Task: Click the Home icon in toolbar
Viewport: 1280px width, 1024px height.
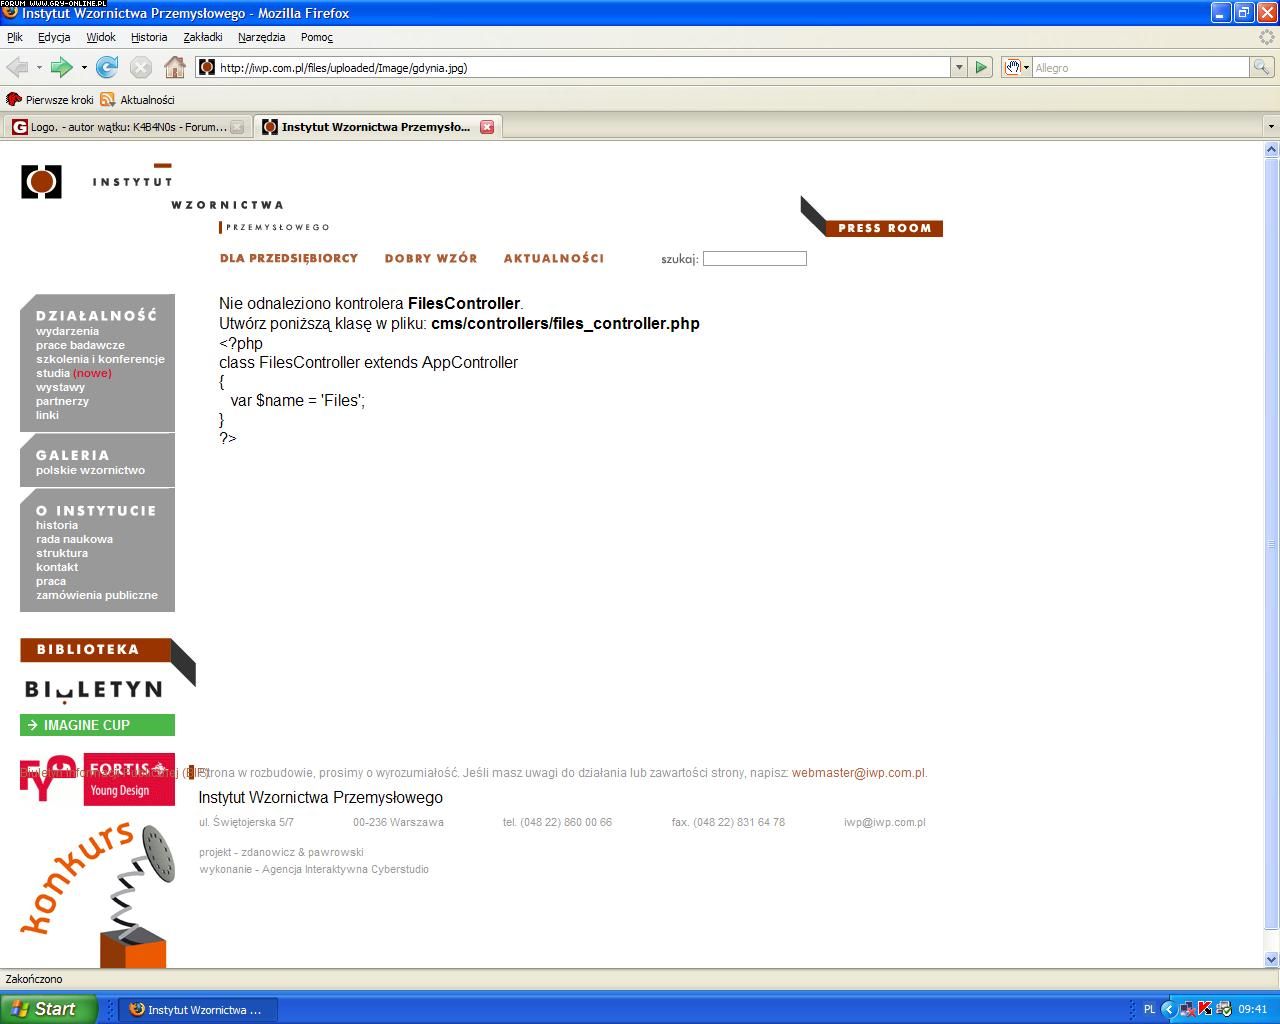Action: click(x=175, y=67)
